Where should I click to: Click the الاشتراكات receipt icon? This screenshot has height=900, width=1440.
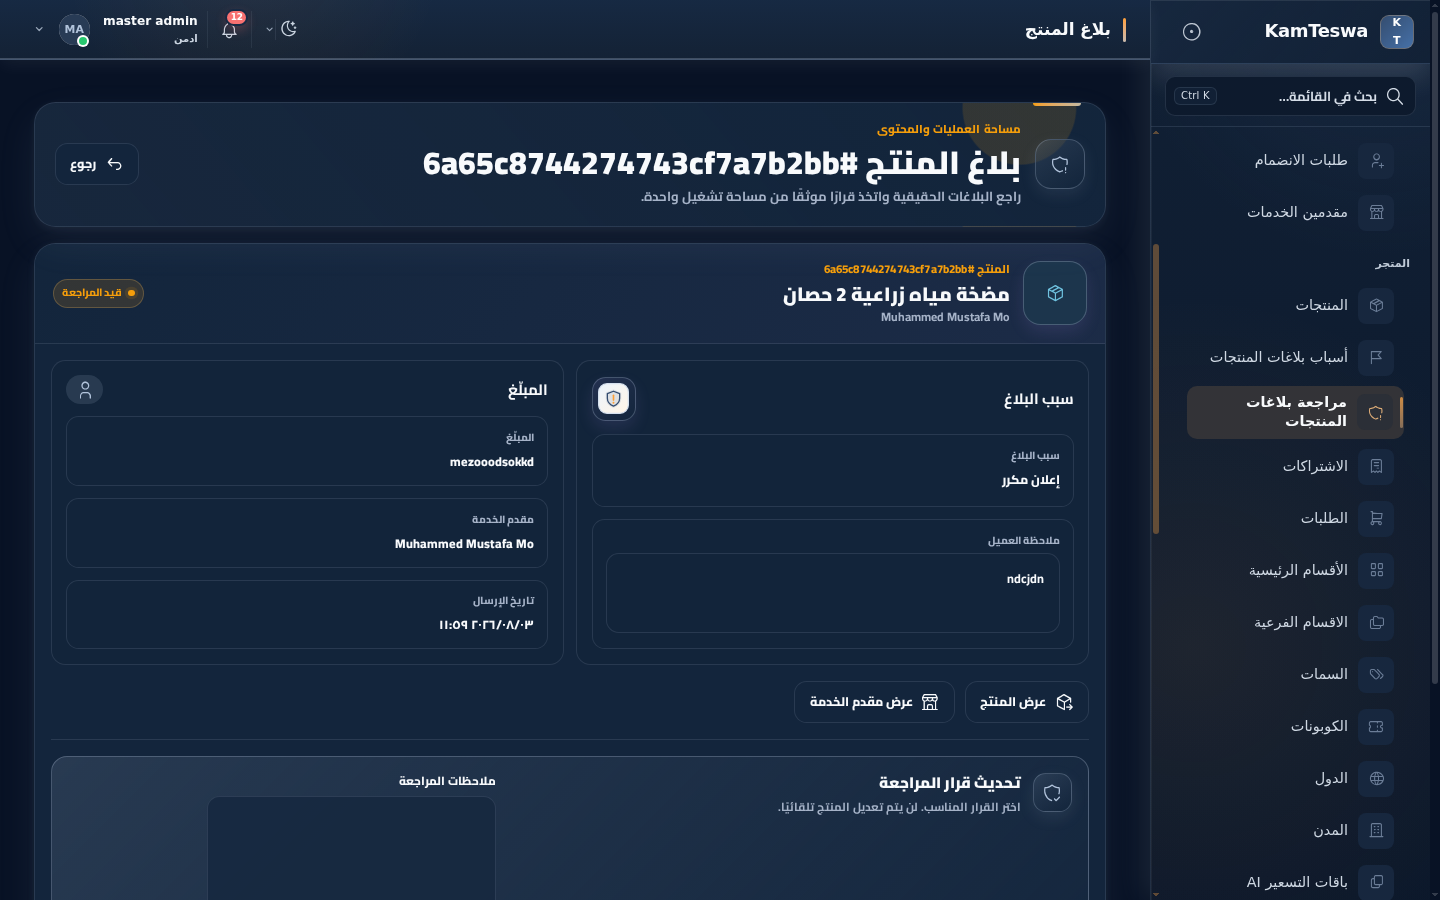(x=1376, y=466)
